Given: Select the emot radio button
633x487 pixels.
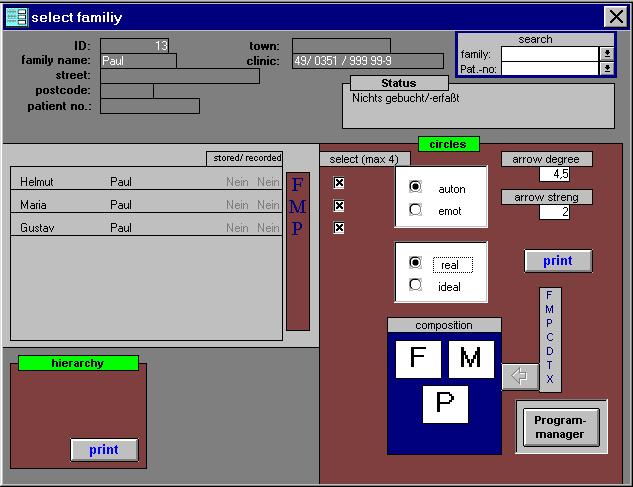Looking at the screenshot, I should click(416, 210).
